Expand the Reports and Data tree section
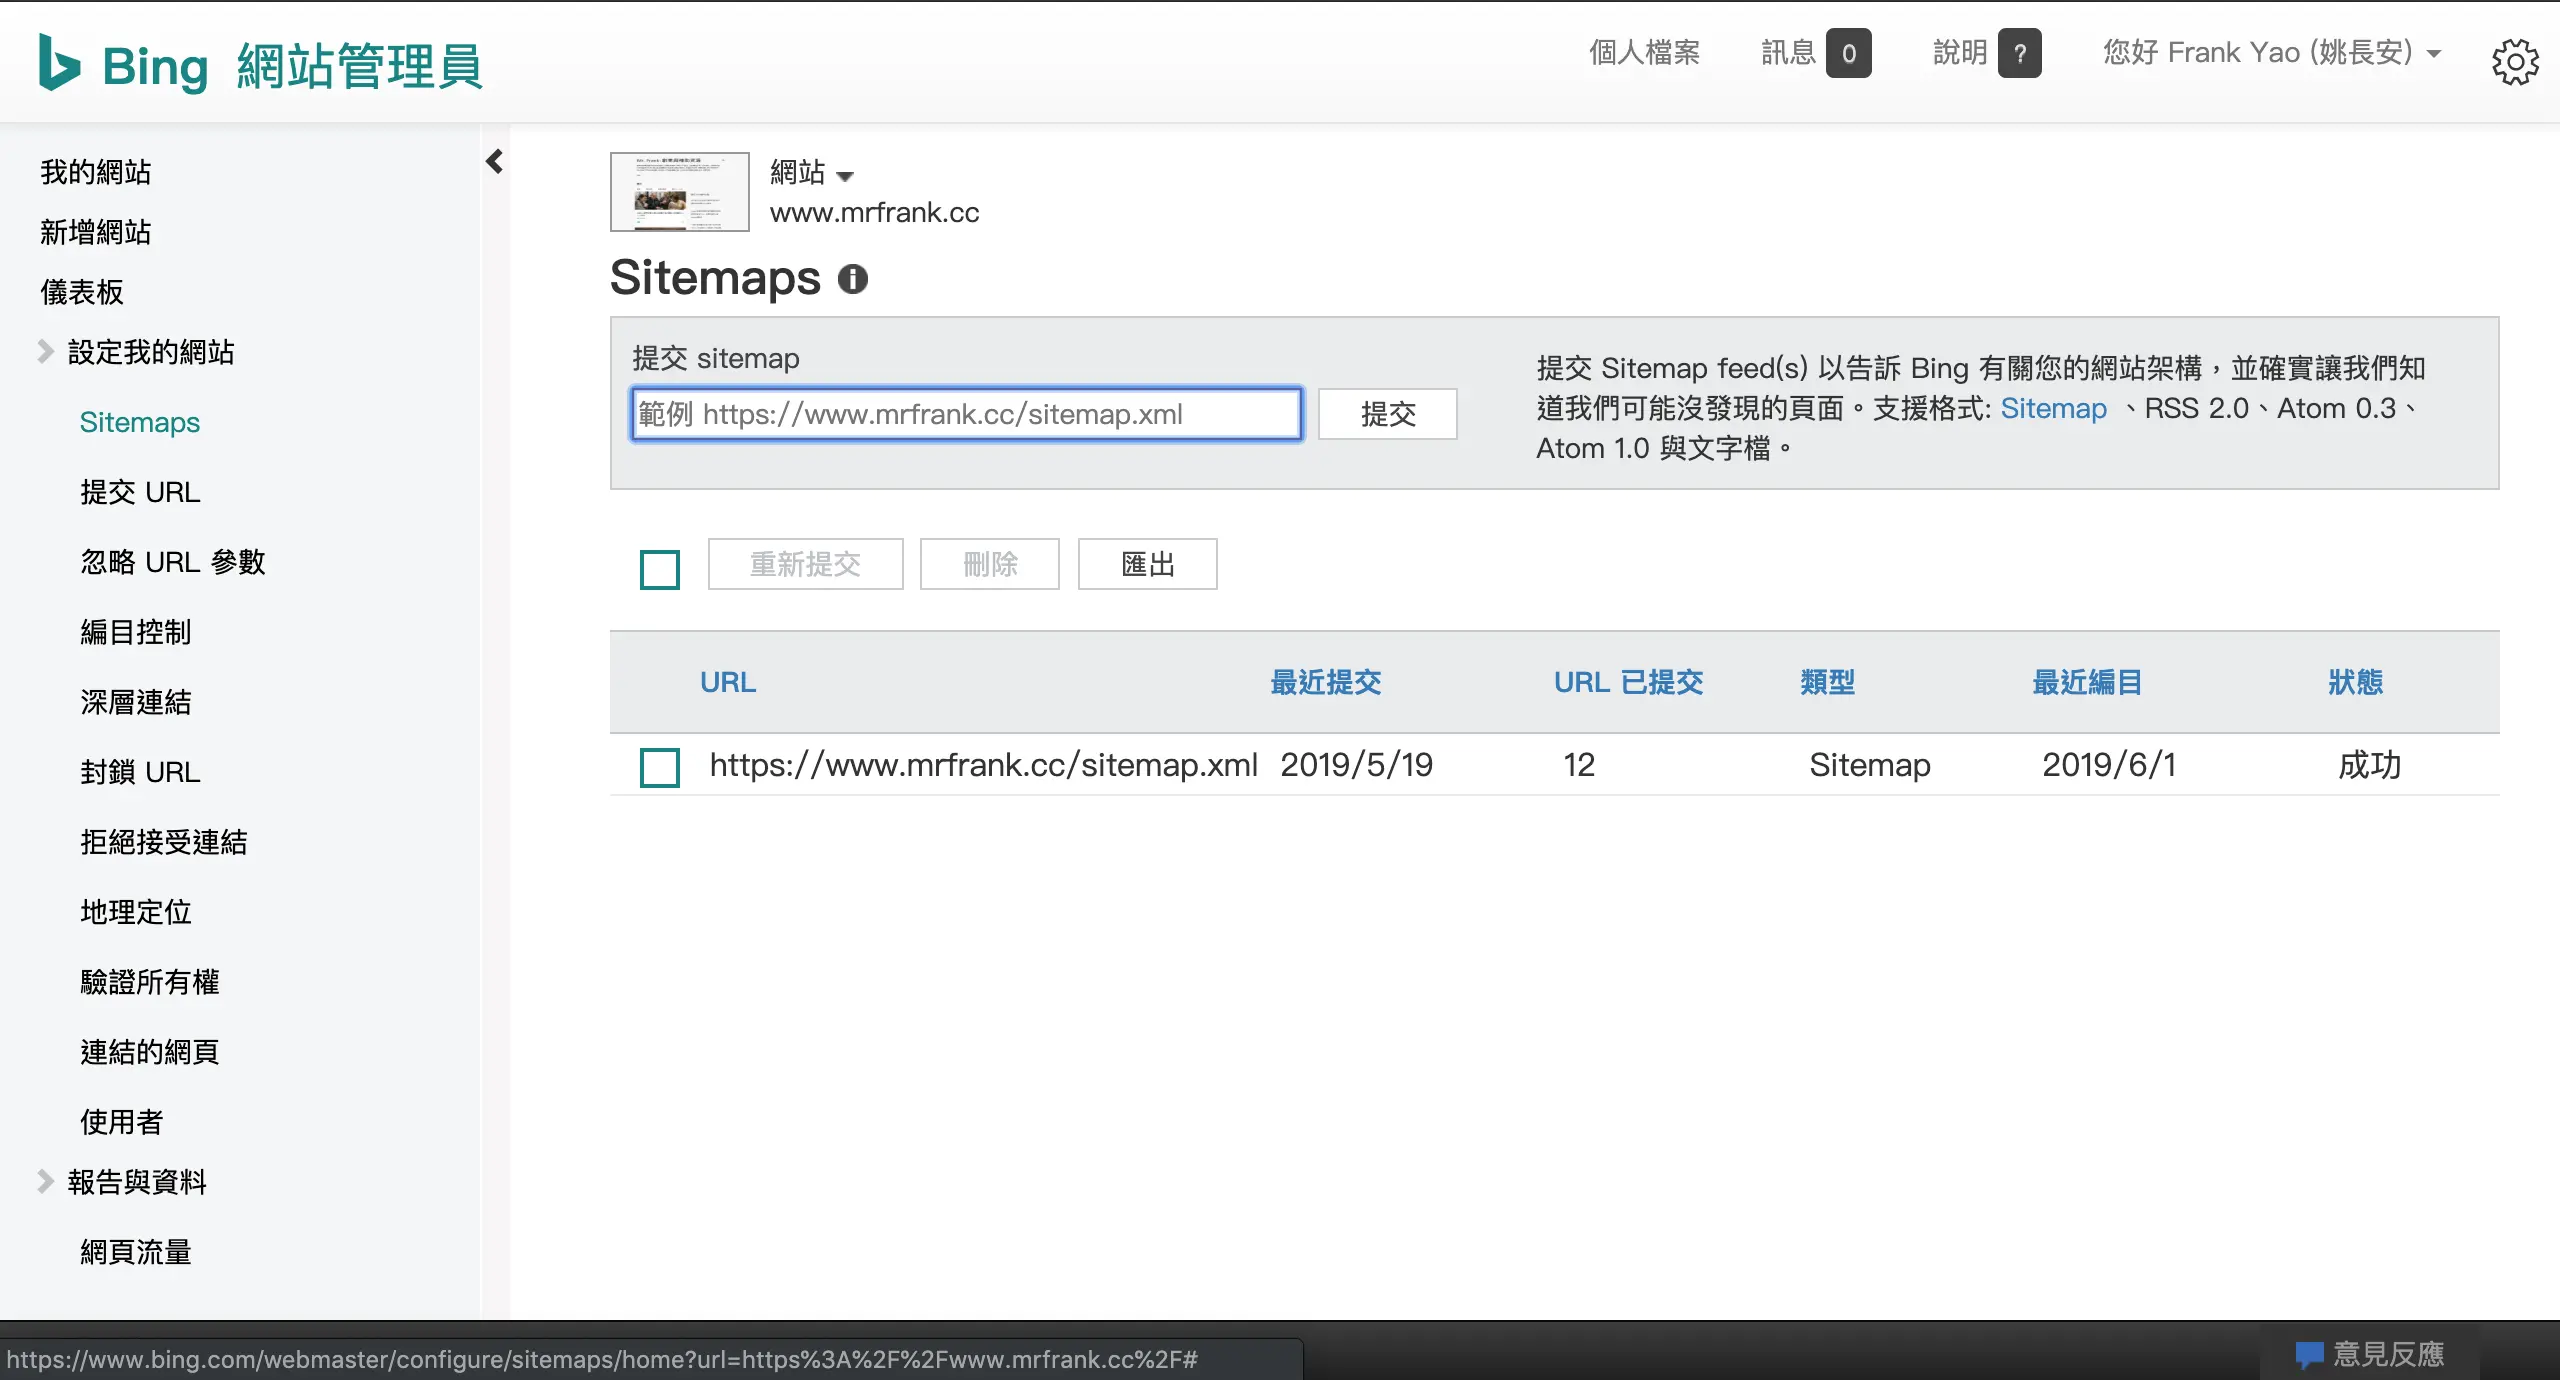This screenshot has height=1380, width=2560. (45, 1181)
